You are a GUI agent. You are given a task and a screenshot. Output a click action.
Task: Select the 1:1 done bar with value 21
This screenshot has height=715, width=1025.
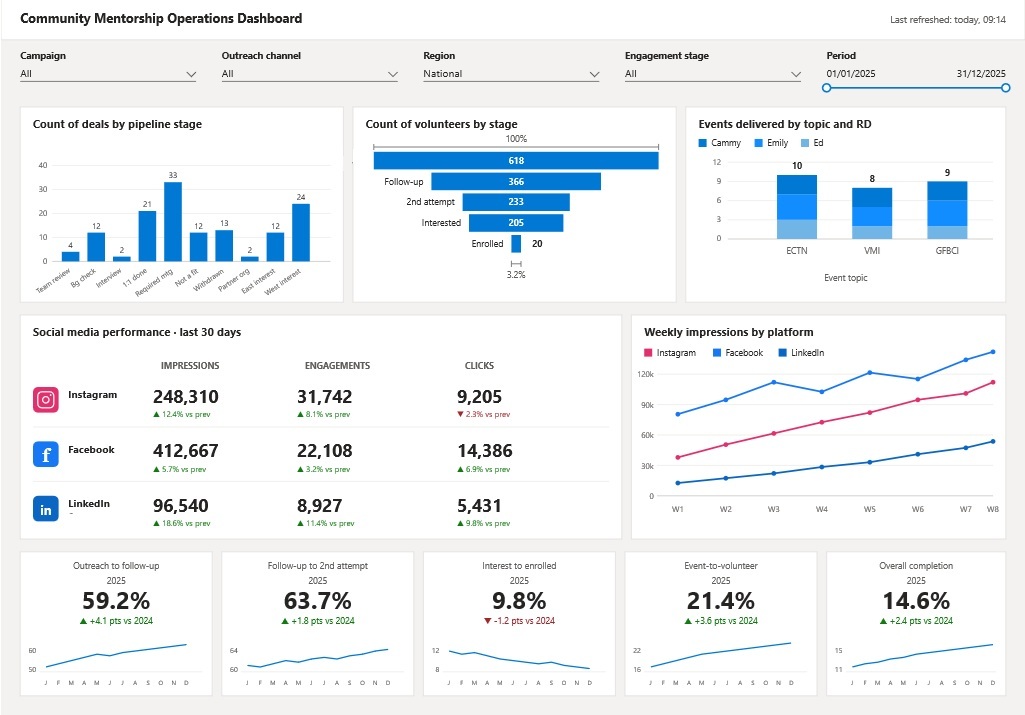point(147,236)
